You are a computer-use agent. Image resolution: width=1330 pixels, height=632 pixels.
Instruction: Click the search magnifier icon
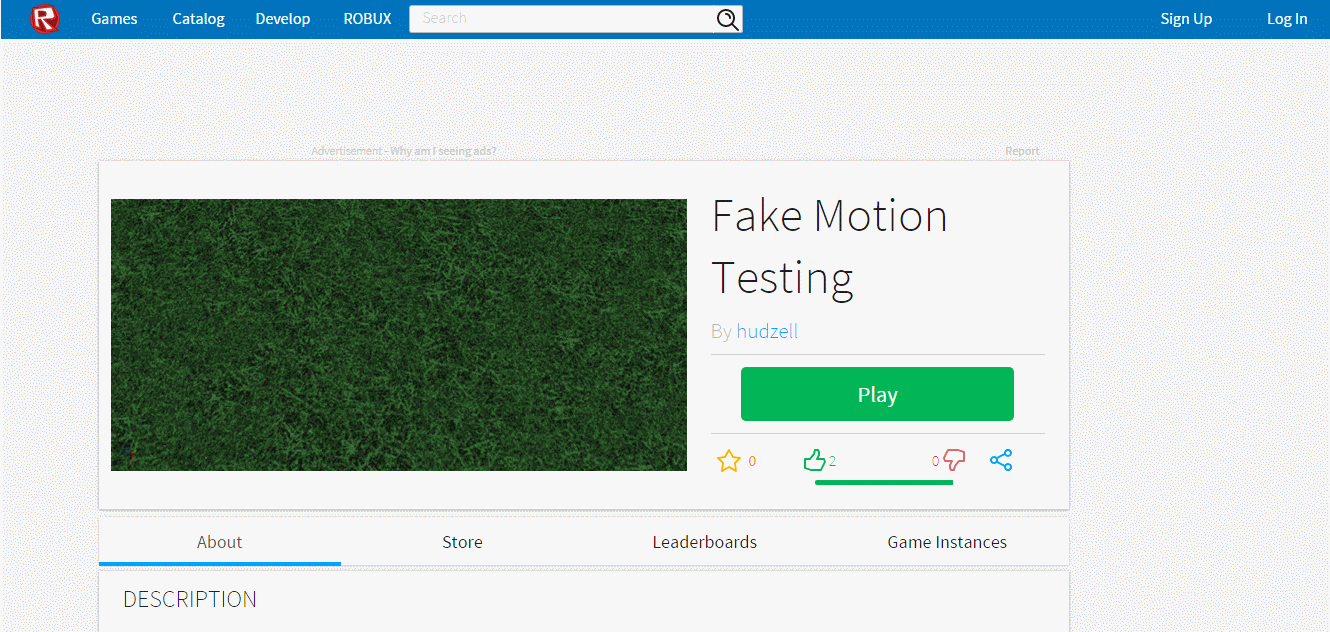(727, 19)
